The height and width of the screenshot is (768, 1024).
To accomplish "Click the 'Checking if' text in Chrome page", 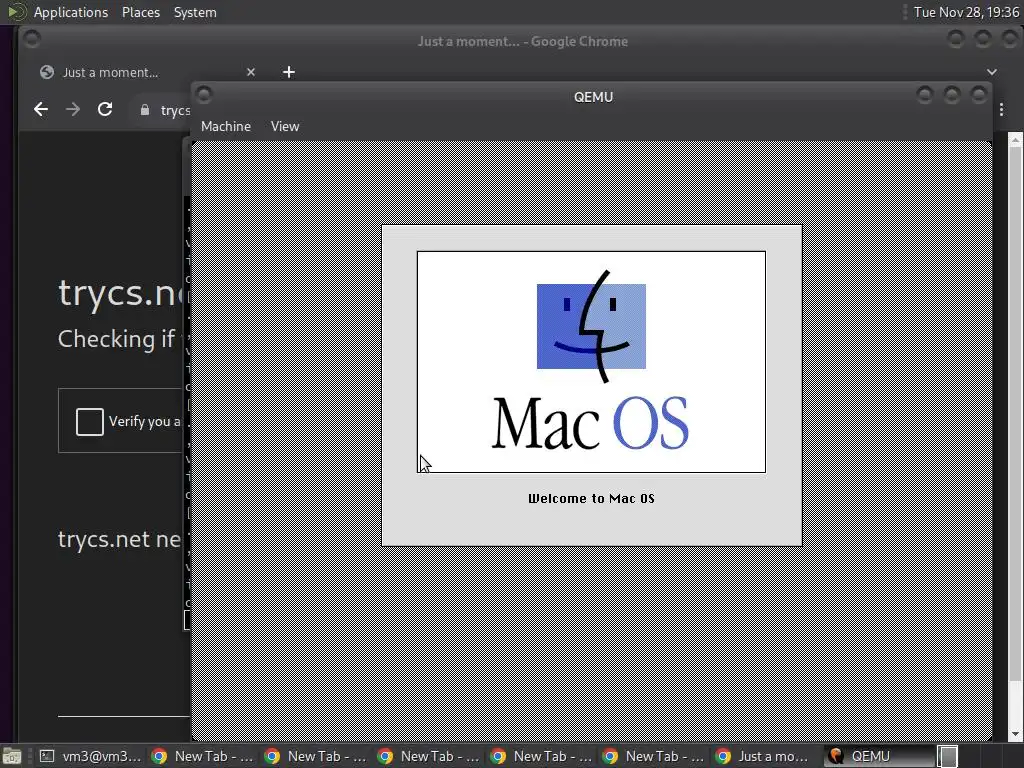I will click(116, 339).
